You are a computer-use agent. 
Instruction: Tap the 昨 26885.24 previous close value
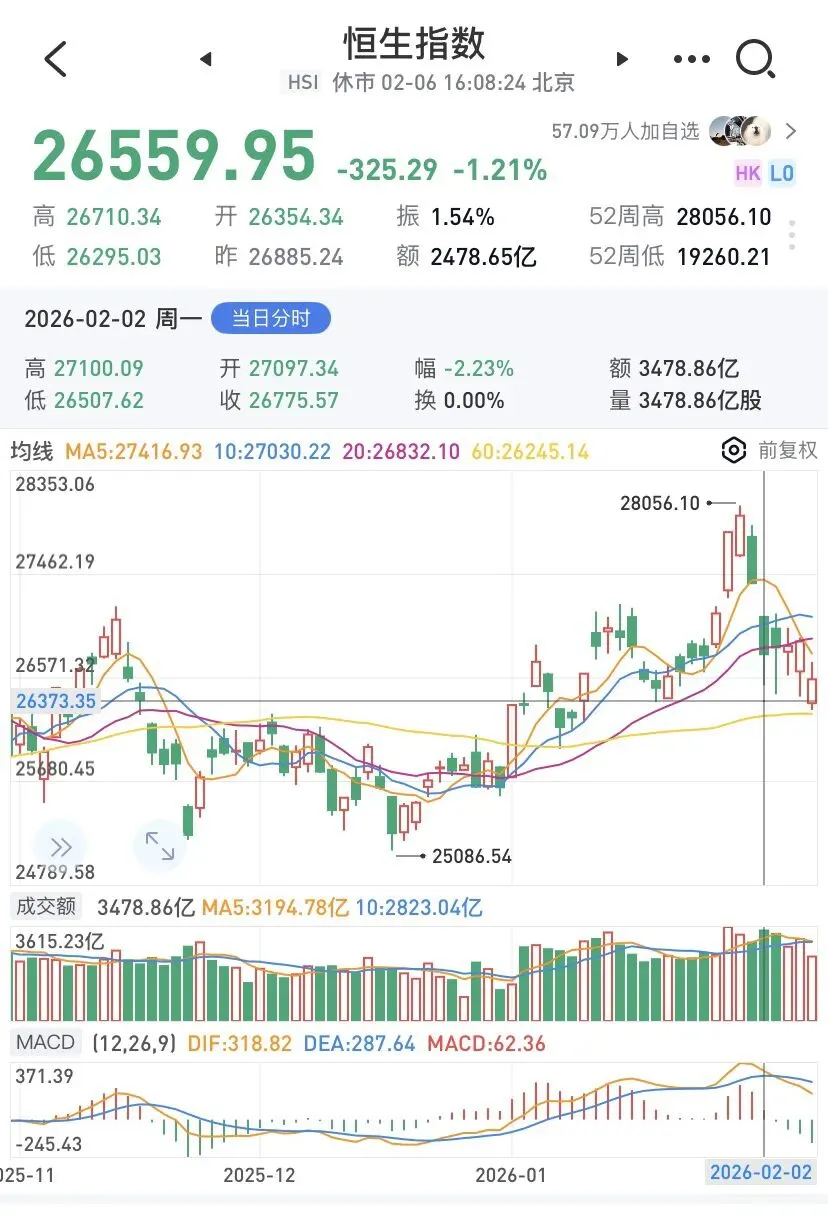(279, 257)
